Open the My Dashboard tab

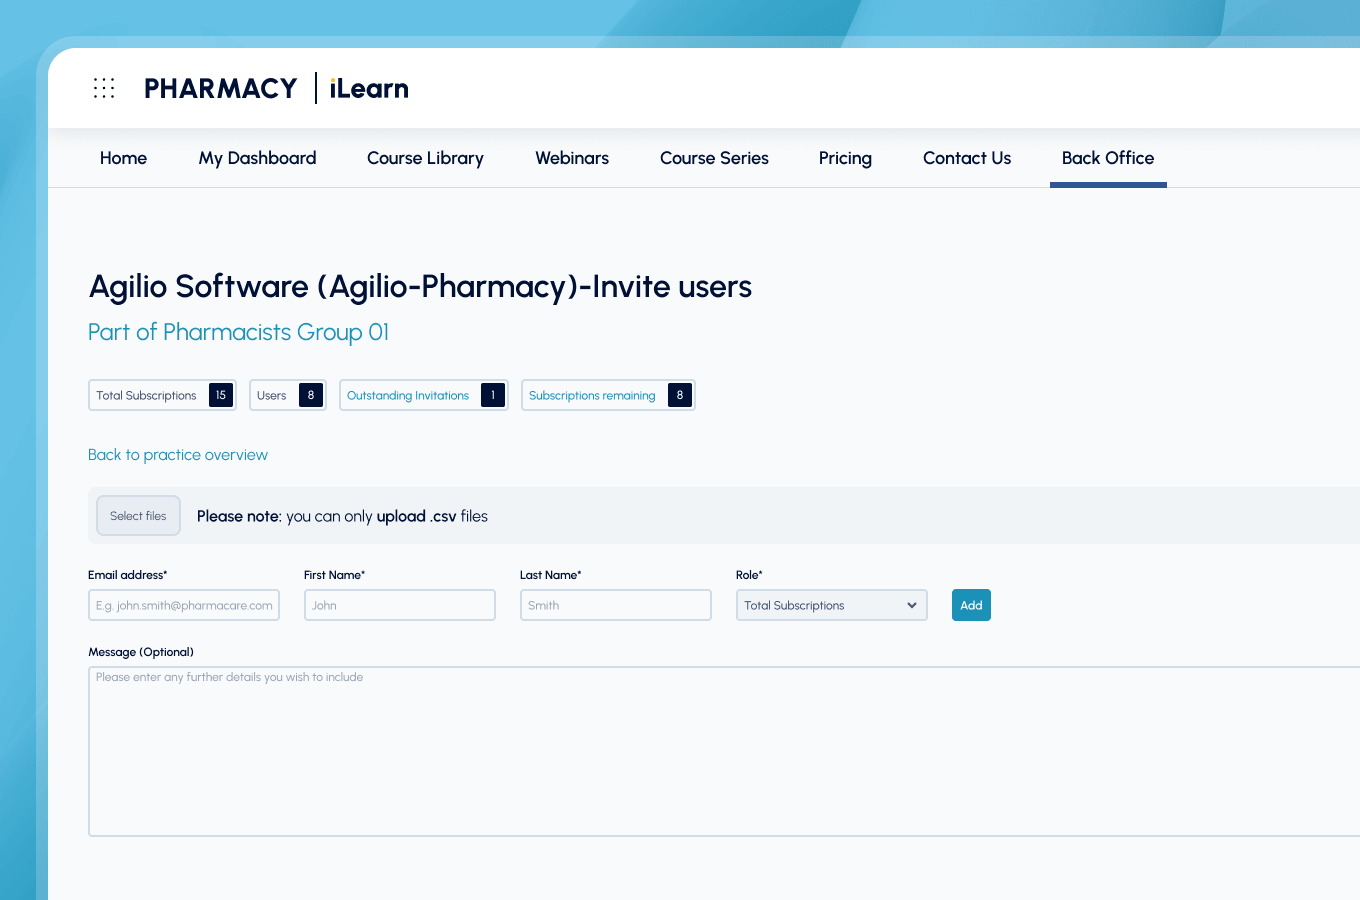tap(257, 158)
